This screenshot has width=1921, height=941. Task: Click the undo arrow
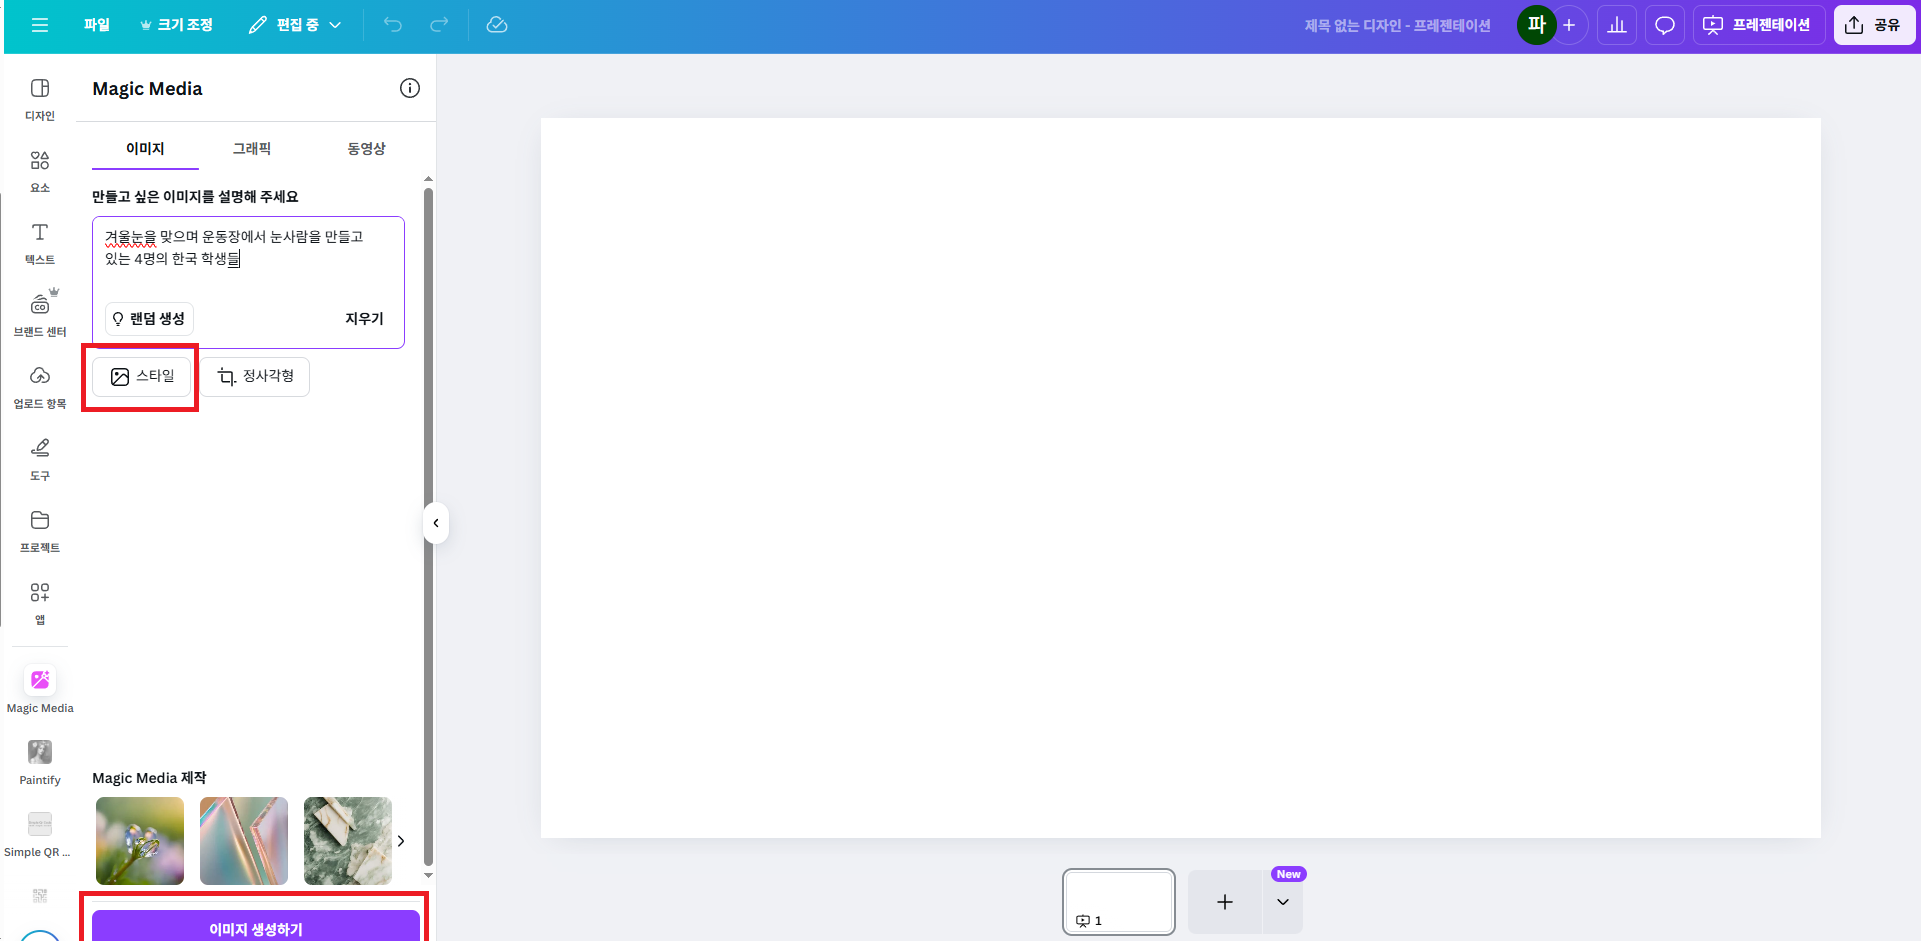393,25
